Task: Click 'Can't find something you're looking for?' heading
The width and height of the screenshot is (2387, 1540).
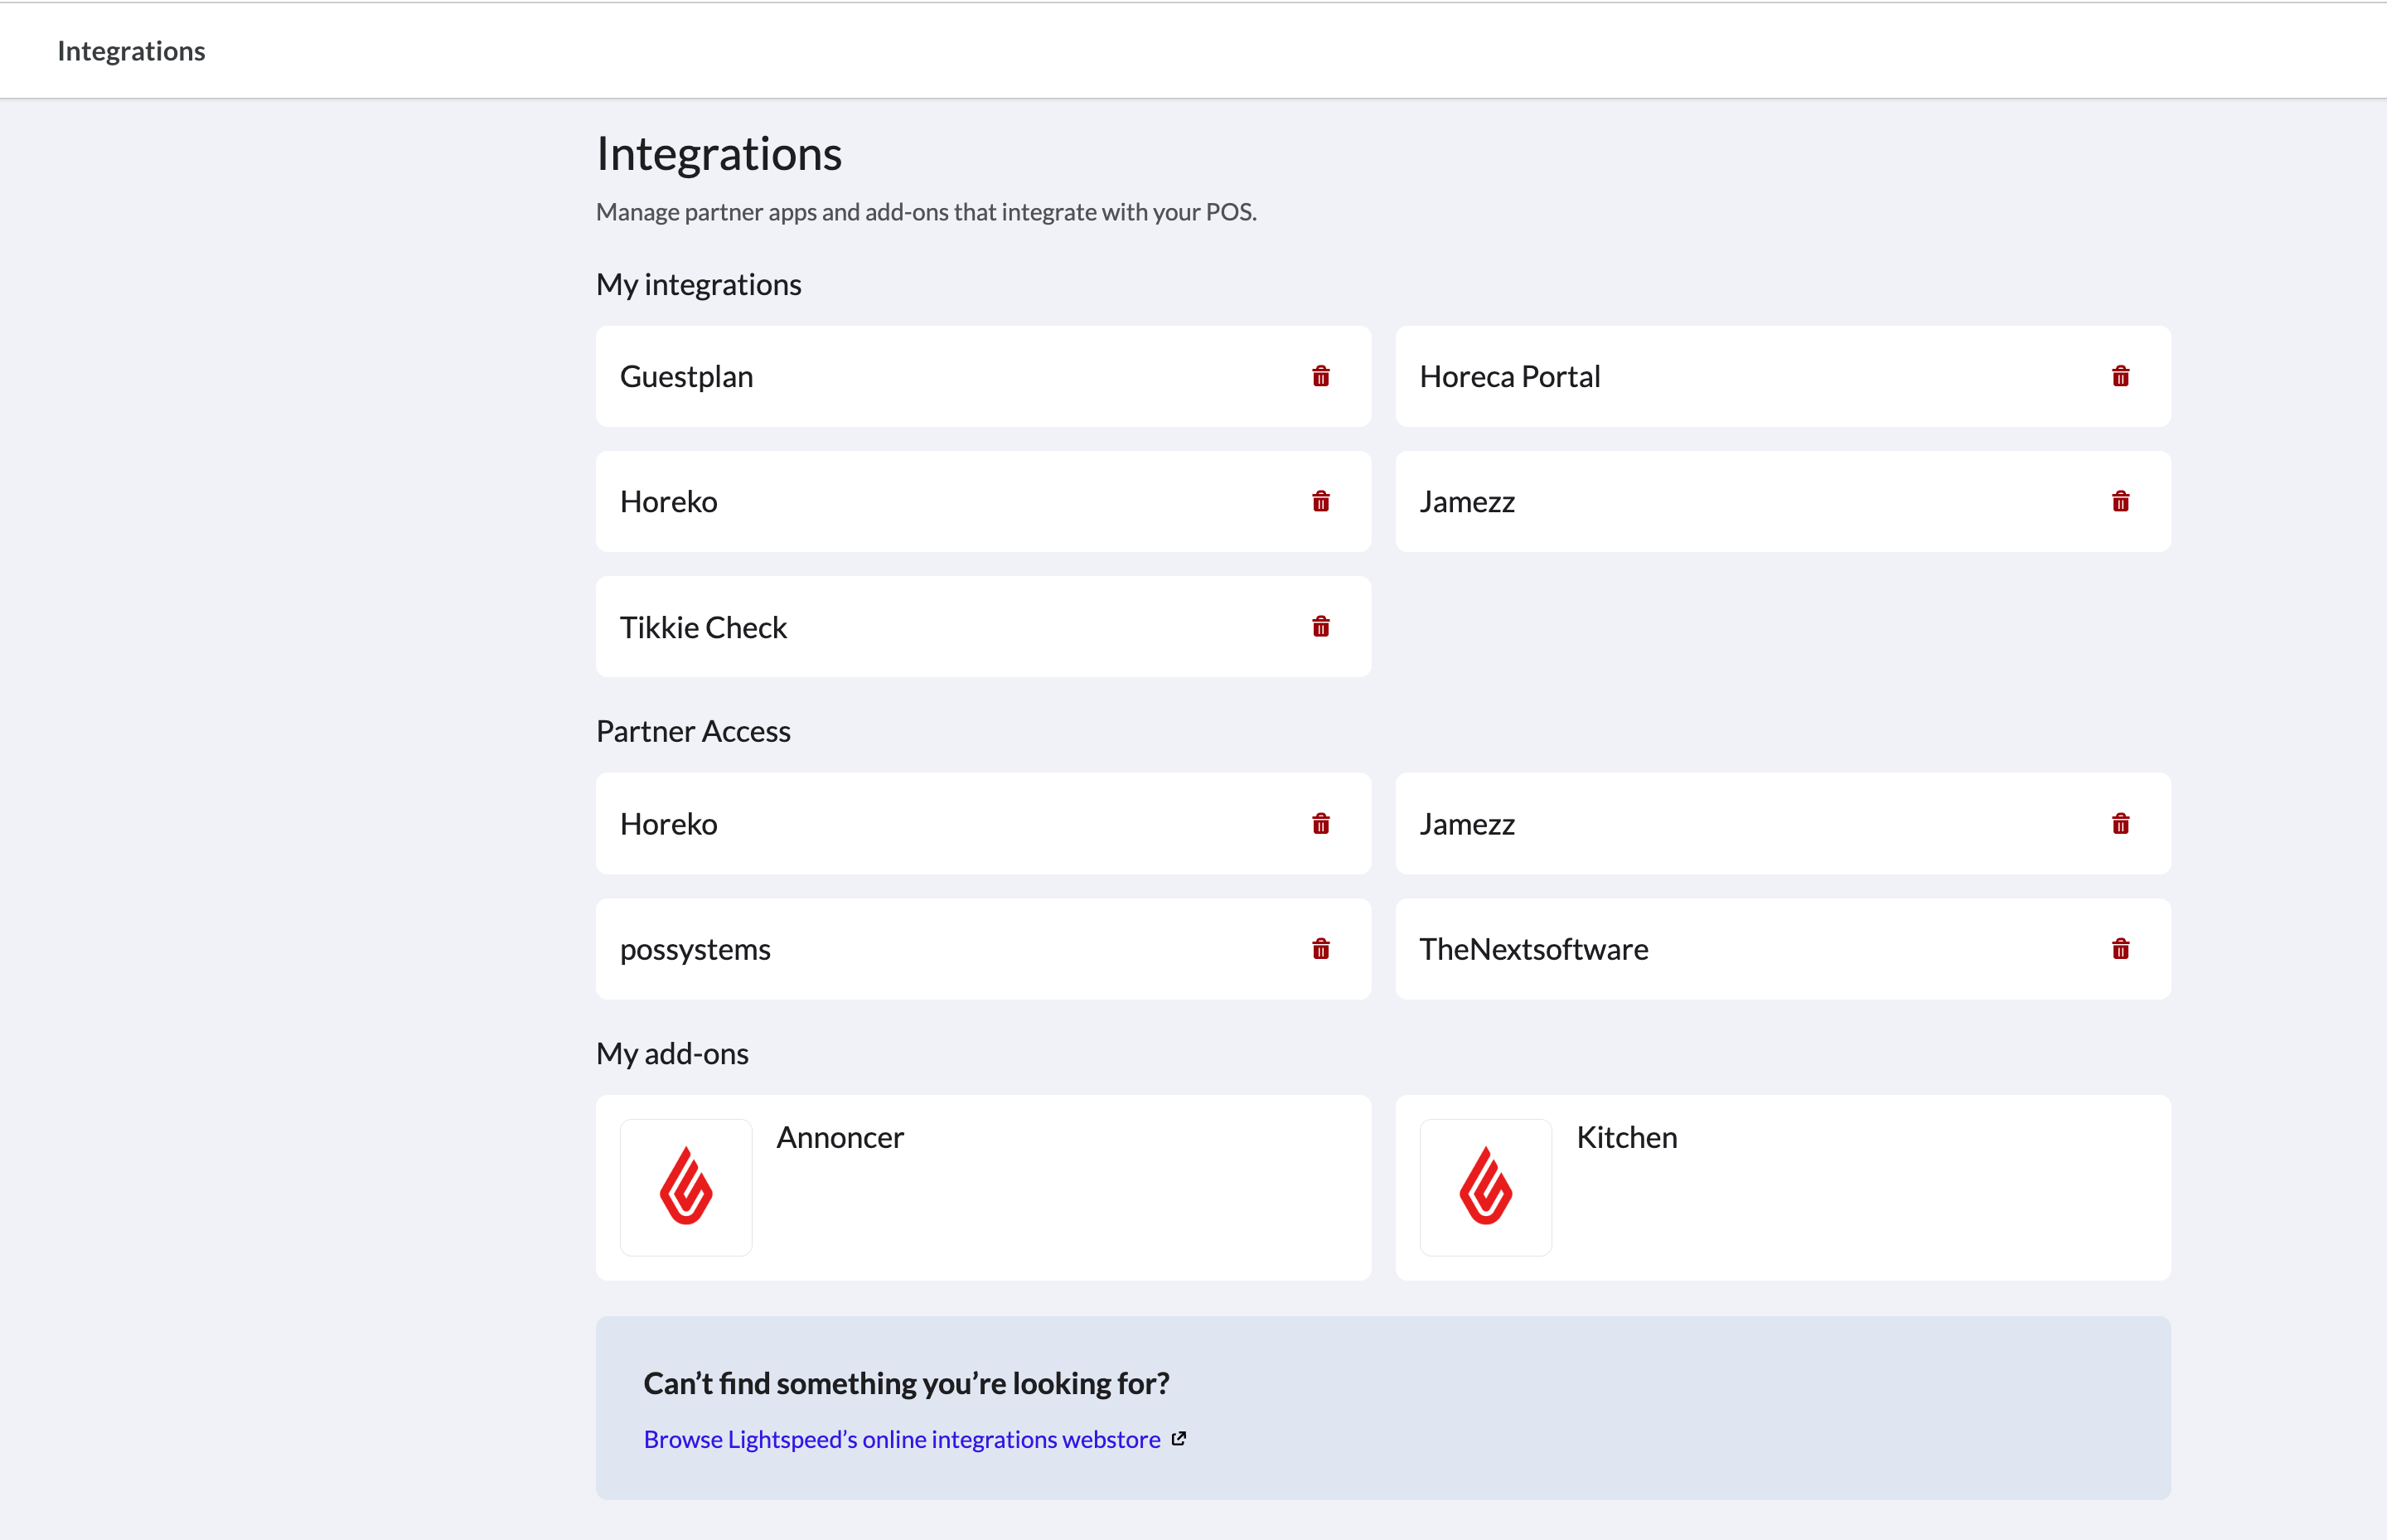Action: coord(906,1383)
